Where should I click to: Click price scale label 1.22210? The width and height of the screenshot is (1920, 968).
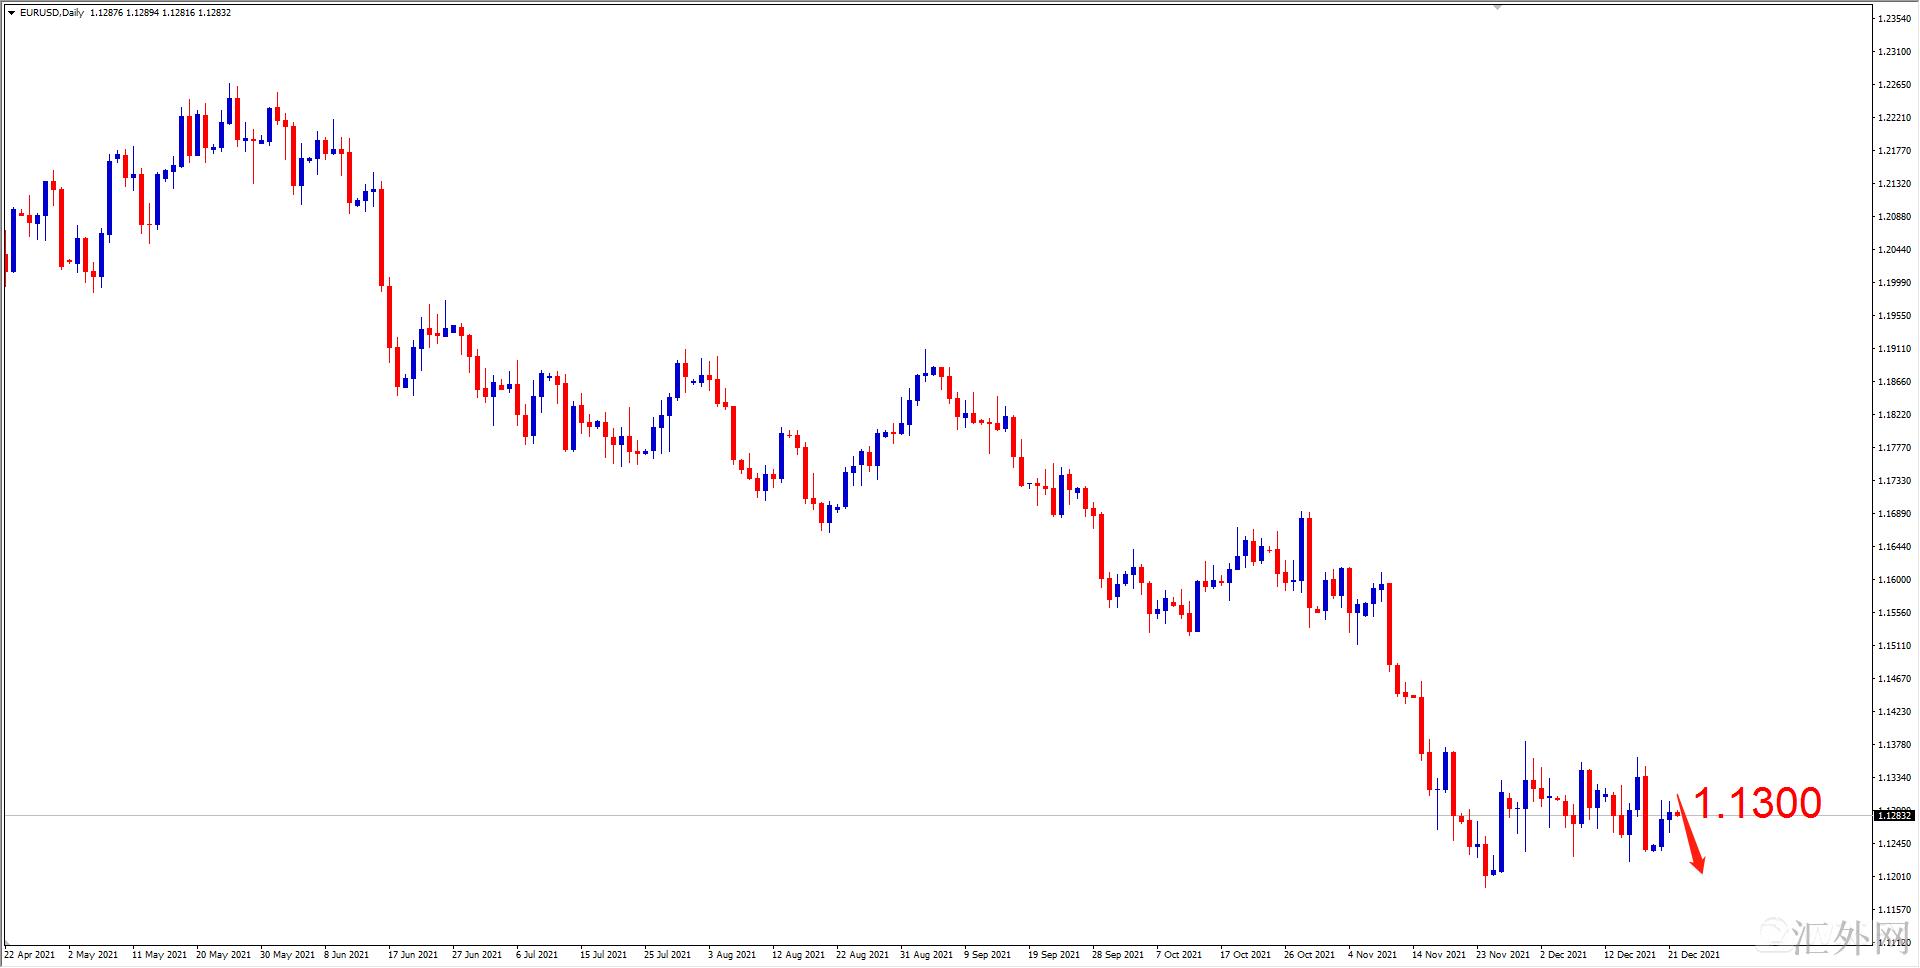click(x=1894, y=118)
